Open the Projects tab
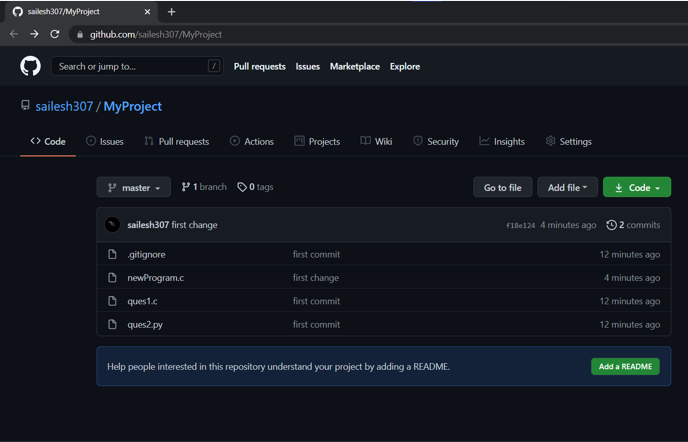Image resolution: width=688 pixels, height=442 pixels. tap(317, 141)
